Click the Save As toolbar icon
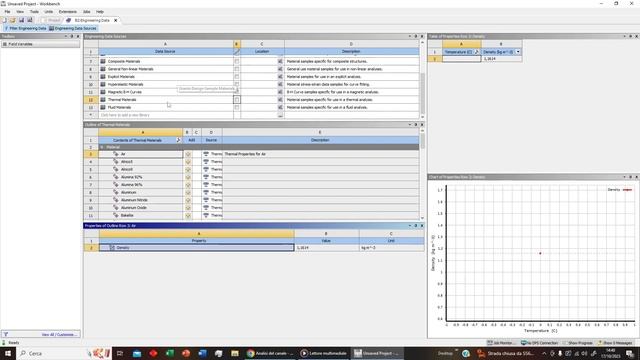 [30, 20]
